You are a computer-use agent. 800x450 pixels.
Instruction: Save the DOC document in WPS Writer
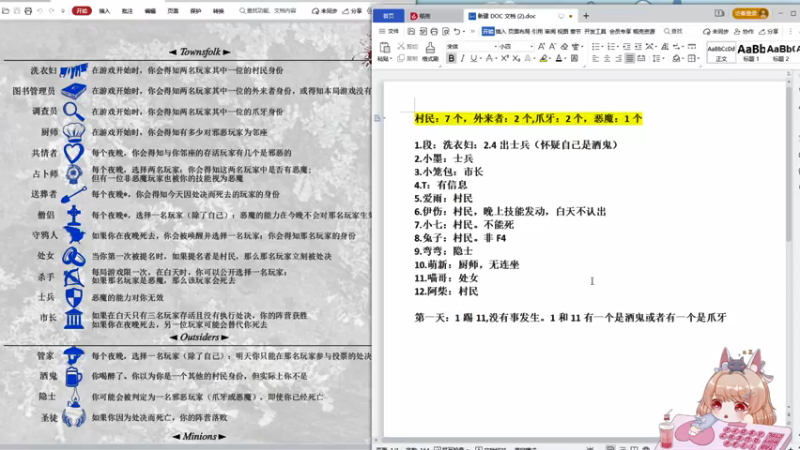(411, 32)
